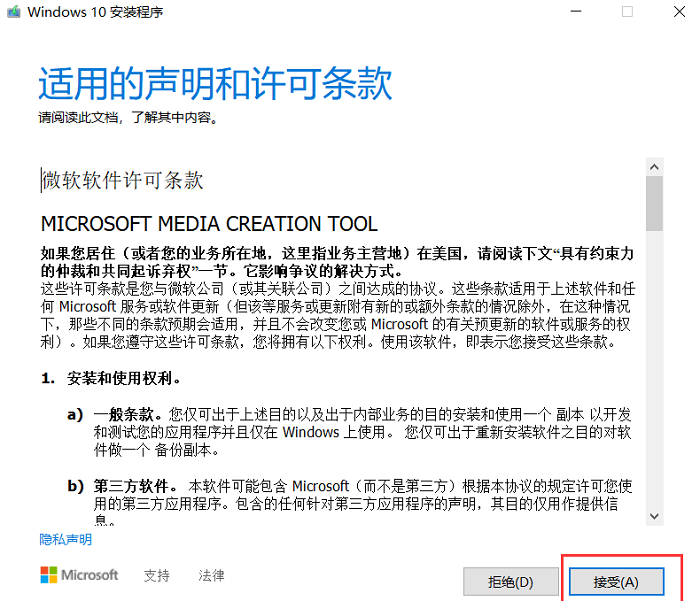The width and height of the screenshot is (700, 601).
Task: Click the subtitle 请阅读此文档，了解其中内容
Action: 128,117
